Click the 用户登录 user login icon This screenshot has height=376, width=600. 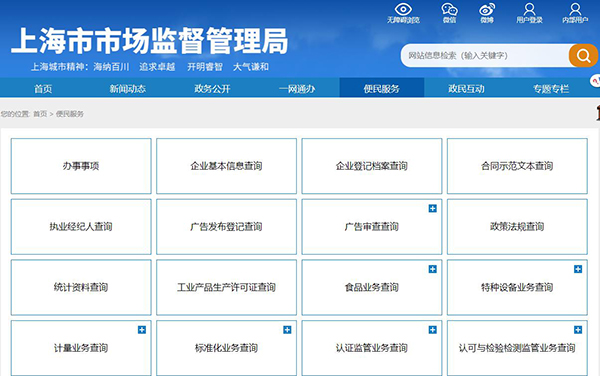pyautogui.click(x=530, y=9)
